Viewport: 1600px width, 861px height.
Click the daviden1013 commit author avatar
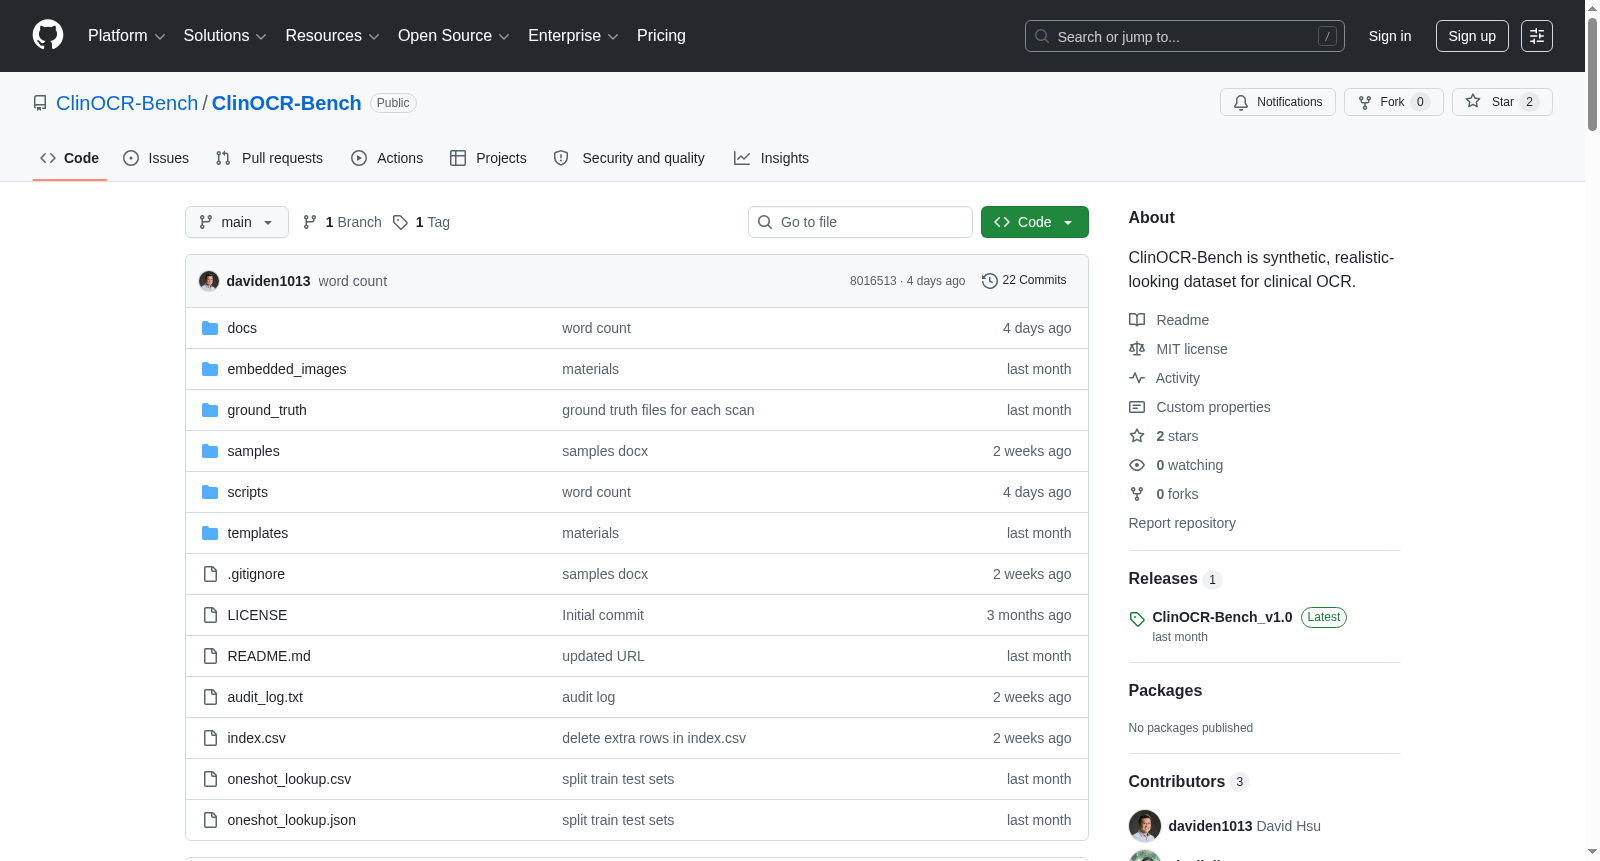(x=209, y=281)
